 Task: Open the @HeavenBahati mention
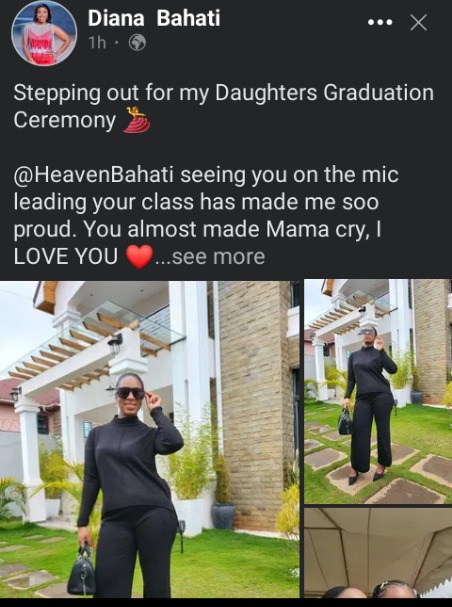tap(93, 175)
